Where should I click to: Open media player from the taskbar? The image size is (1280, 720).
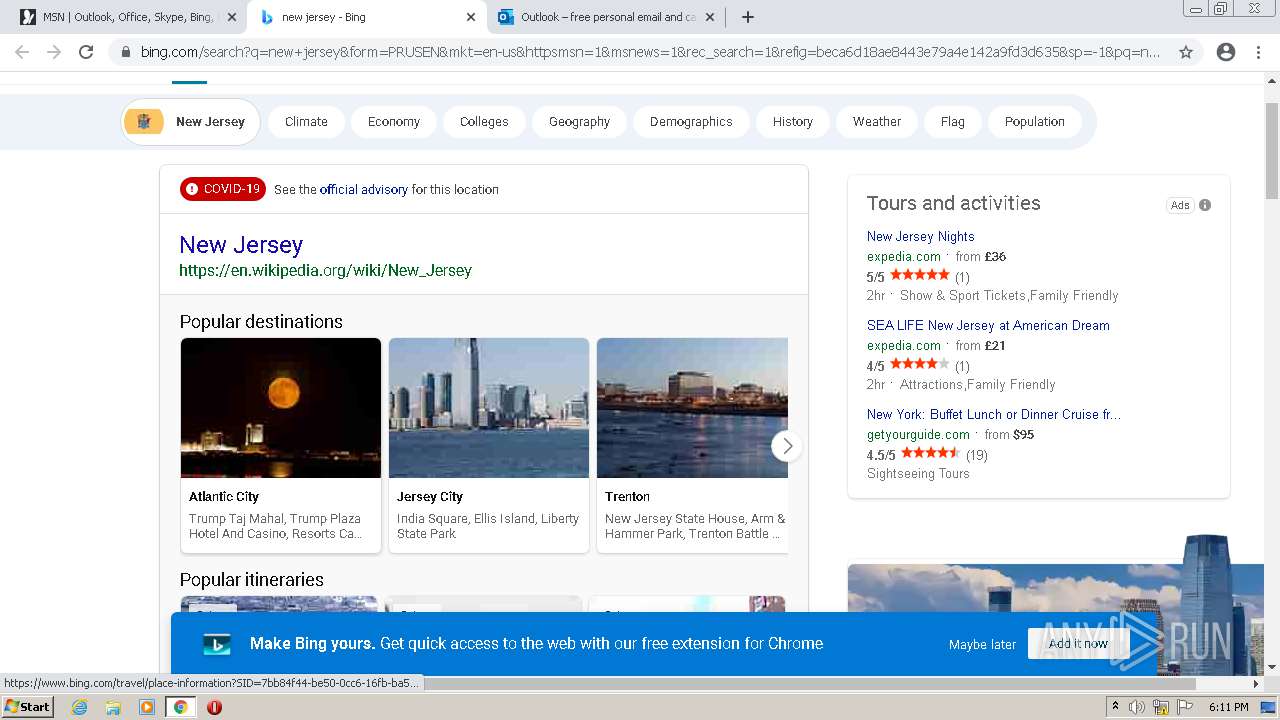point(147,707)
